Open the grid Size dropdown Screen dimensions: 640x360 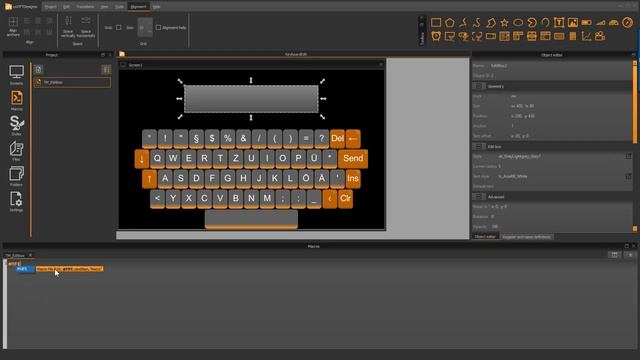tap(145, 27)
